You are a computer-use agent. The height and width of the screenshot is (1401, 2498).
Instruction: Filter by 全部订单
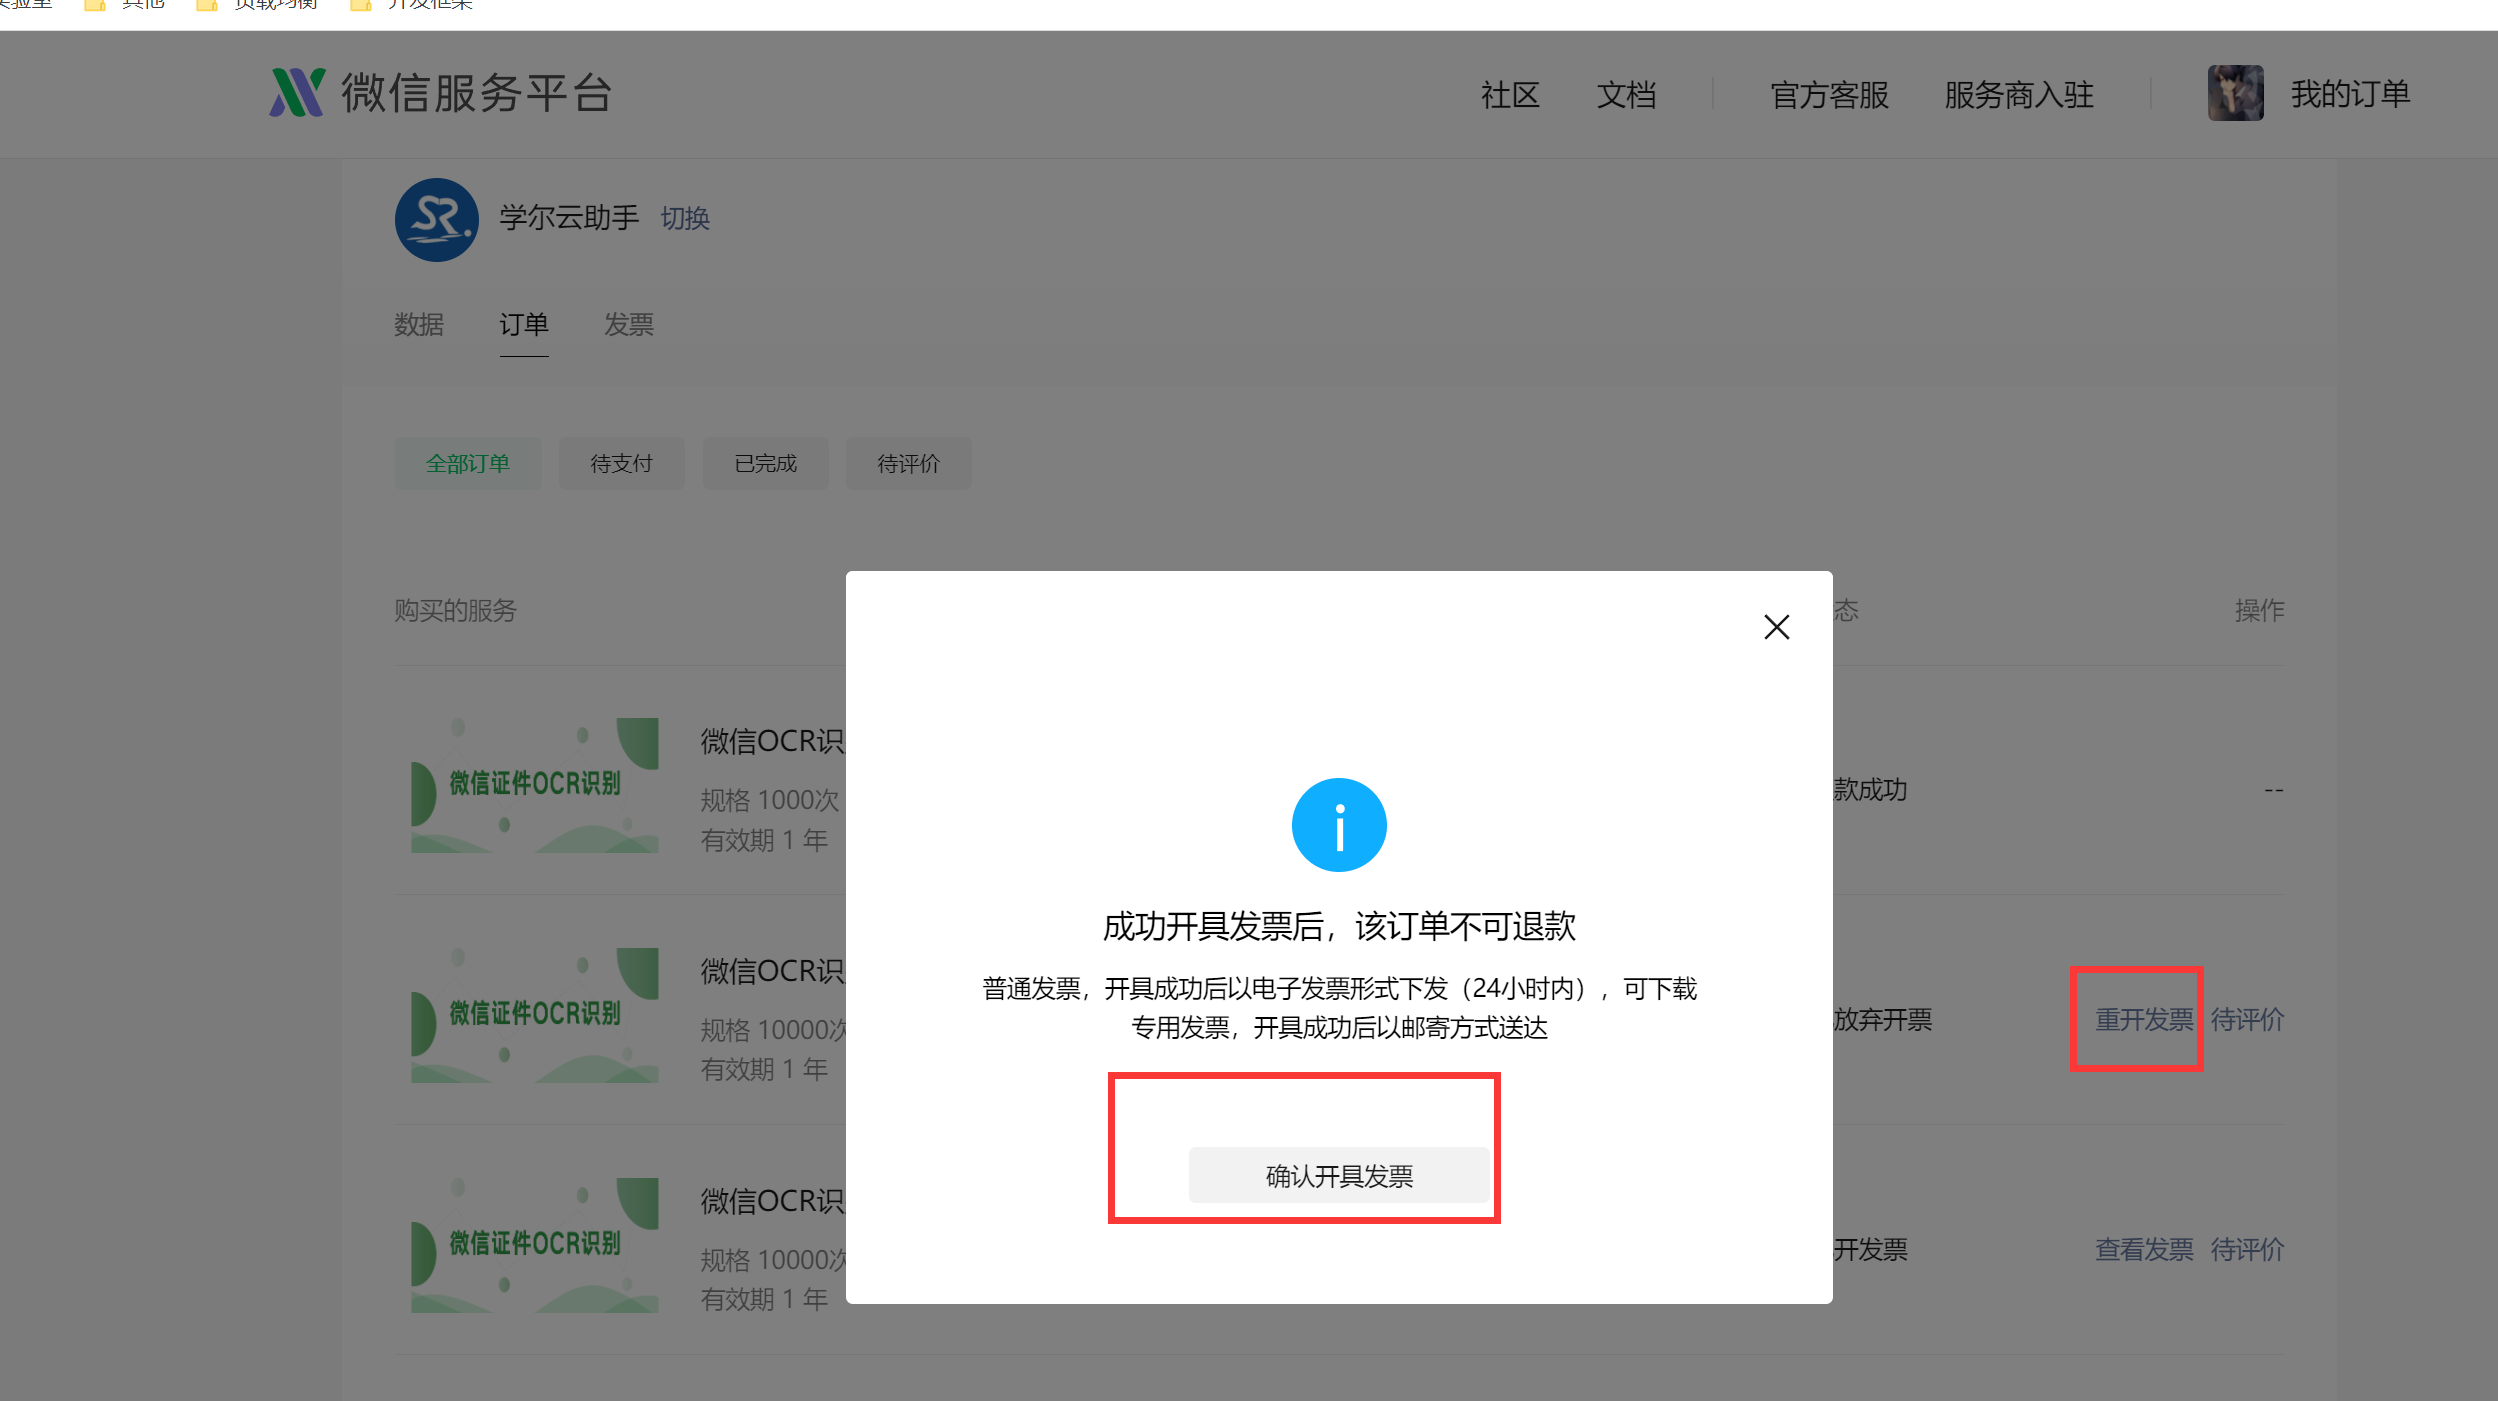pos(467,464)
